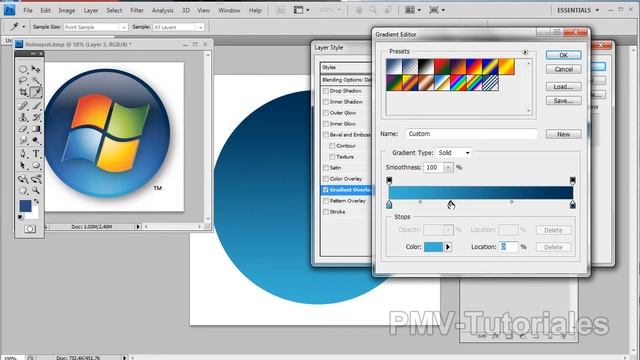
Task: Select the Blur tool
Action: click(x=23, y=141)
